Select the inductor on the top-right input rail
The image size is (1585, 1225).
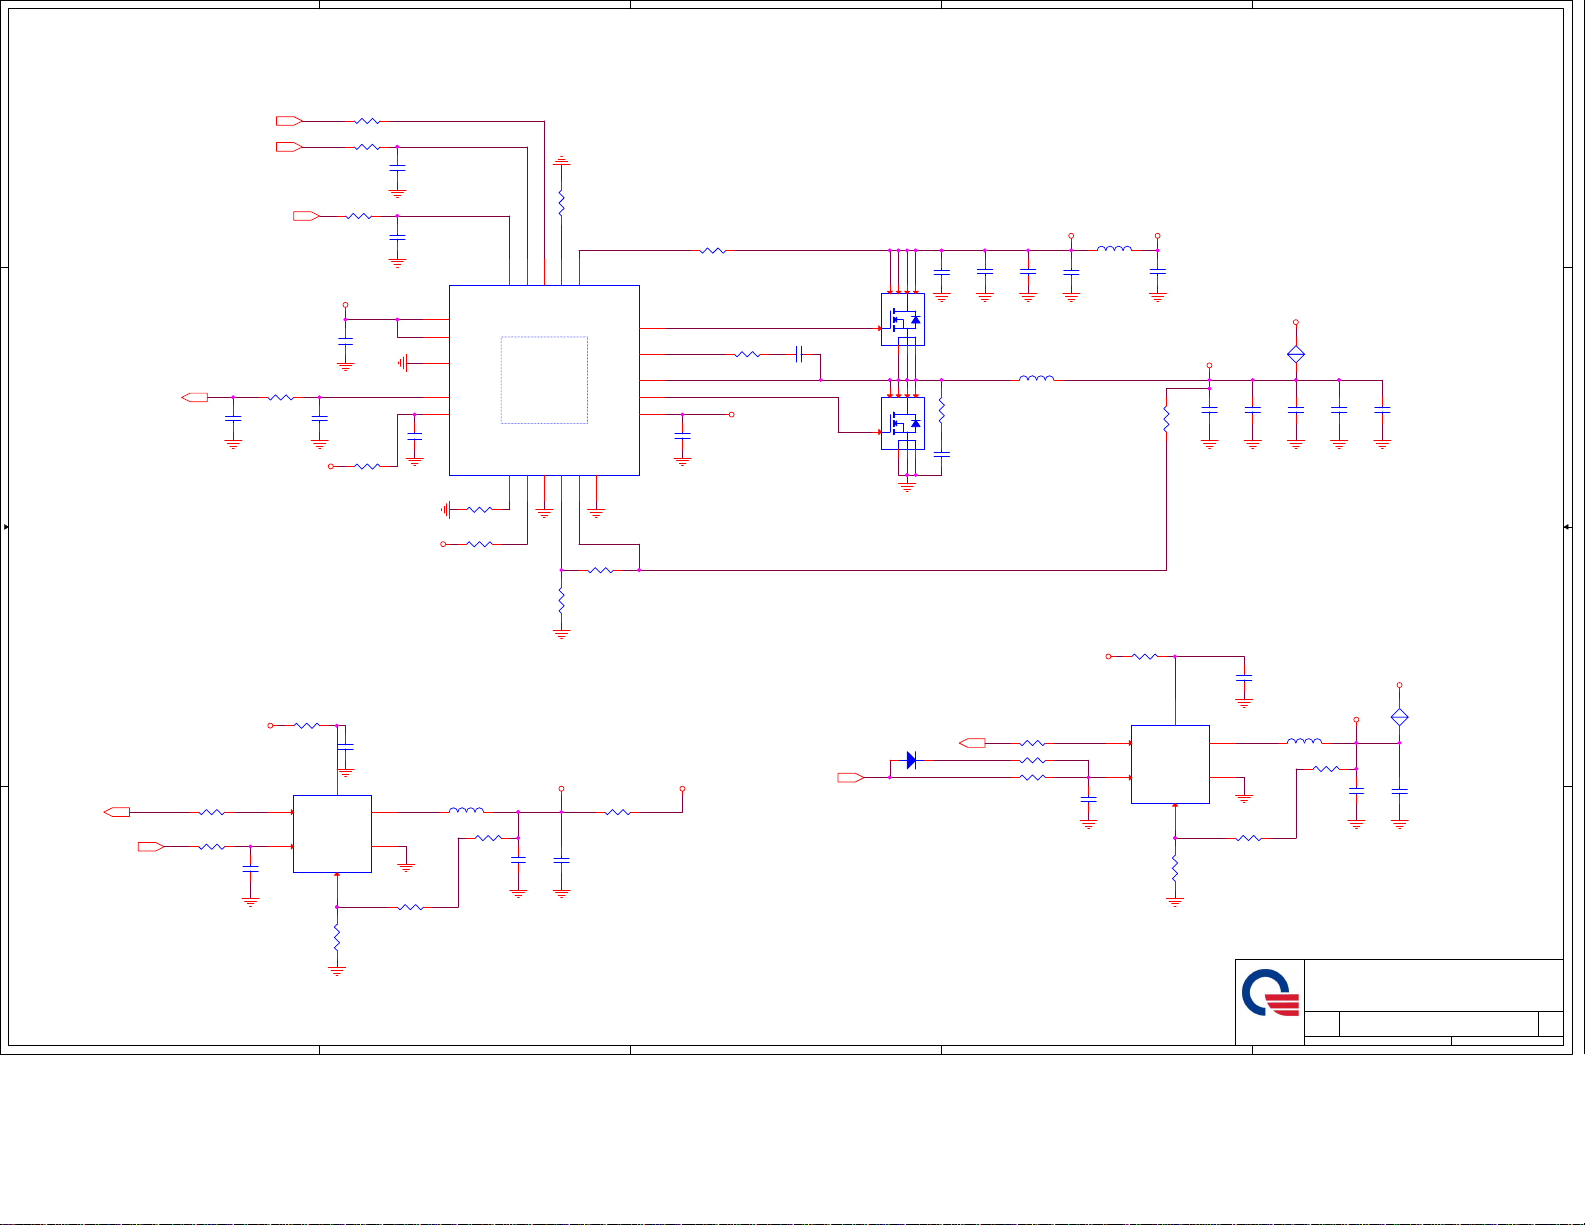pyautogui.click(x=1114, y=248)
